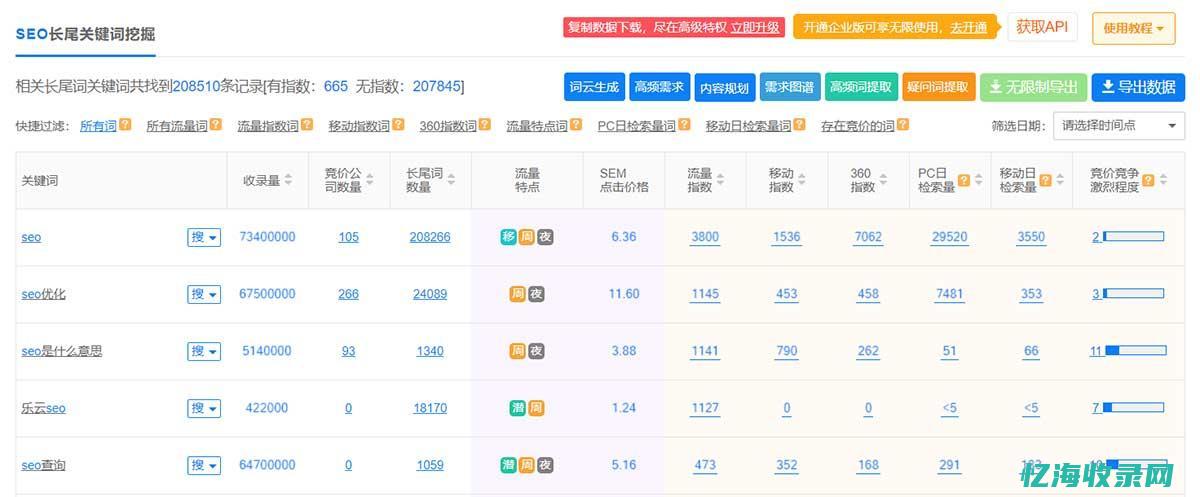This screenshot has height=497, width=1200.
Task: Click help icon next to 360指数词 filter
Action: 485,125
